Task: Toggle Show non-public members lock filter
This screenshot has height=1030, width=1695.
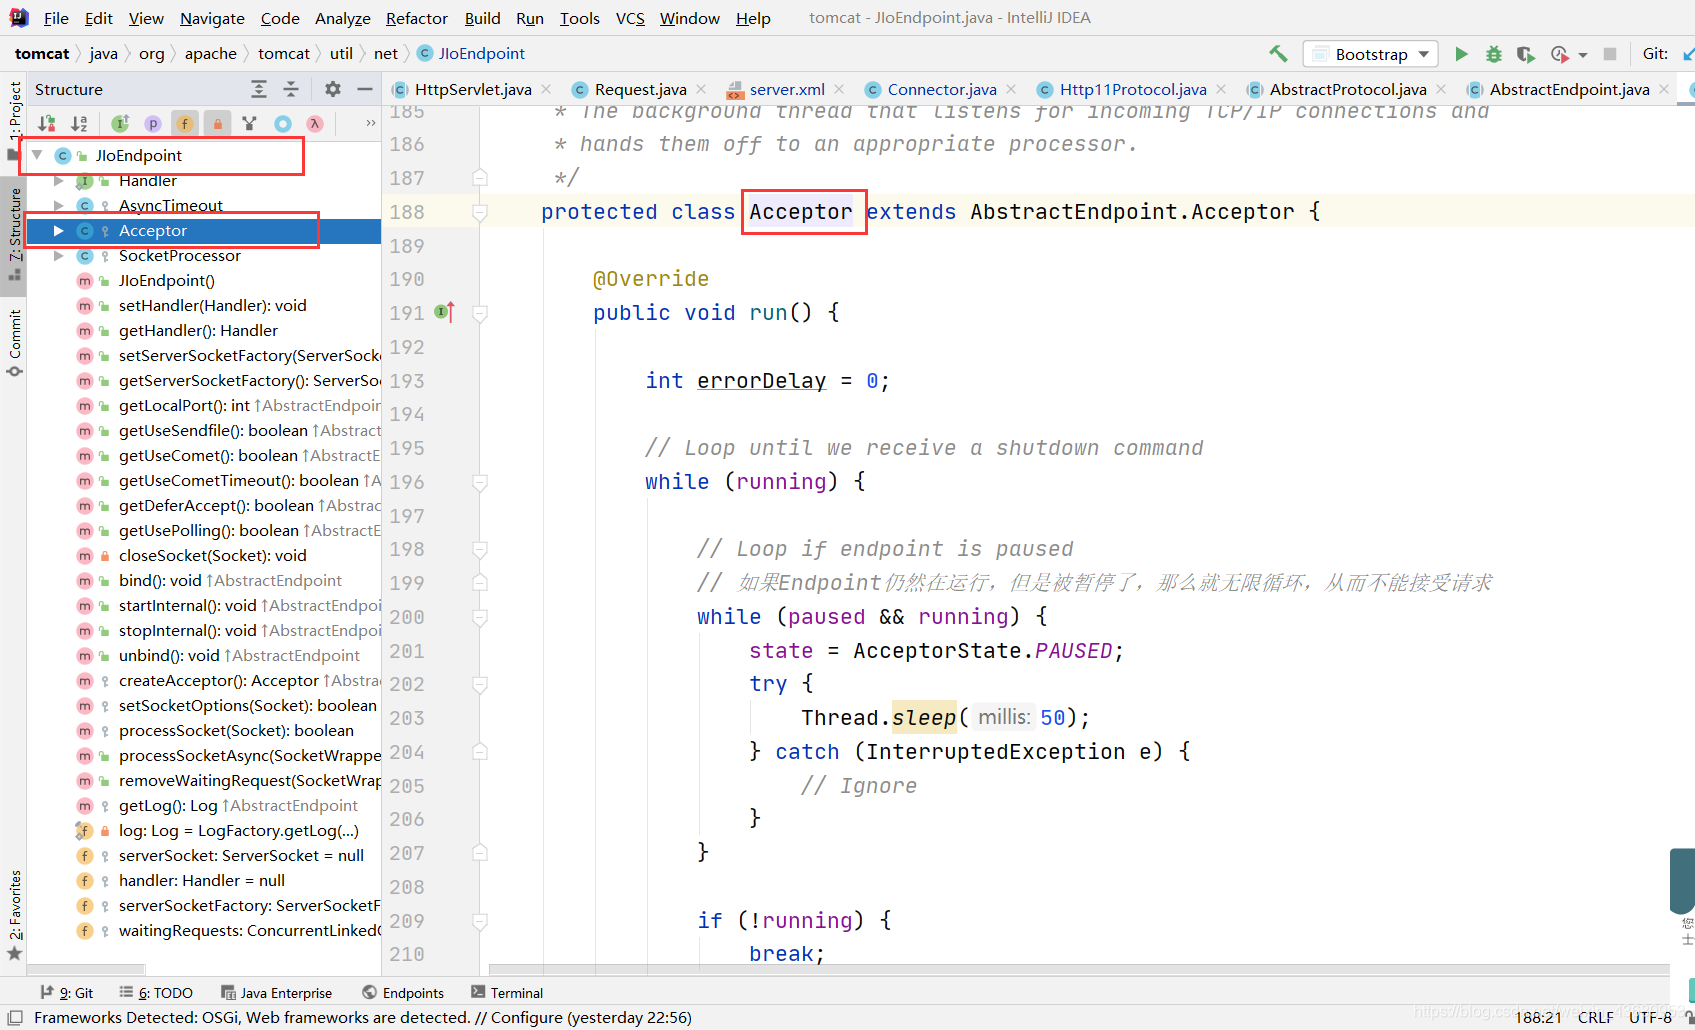Action: tap(217, 123)
